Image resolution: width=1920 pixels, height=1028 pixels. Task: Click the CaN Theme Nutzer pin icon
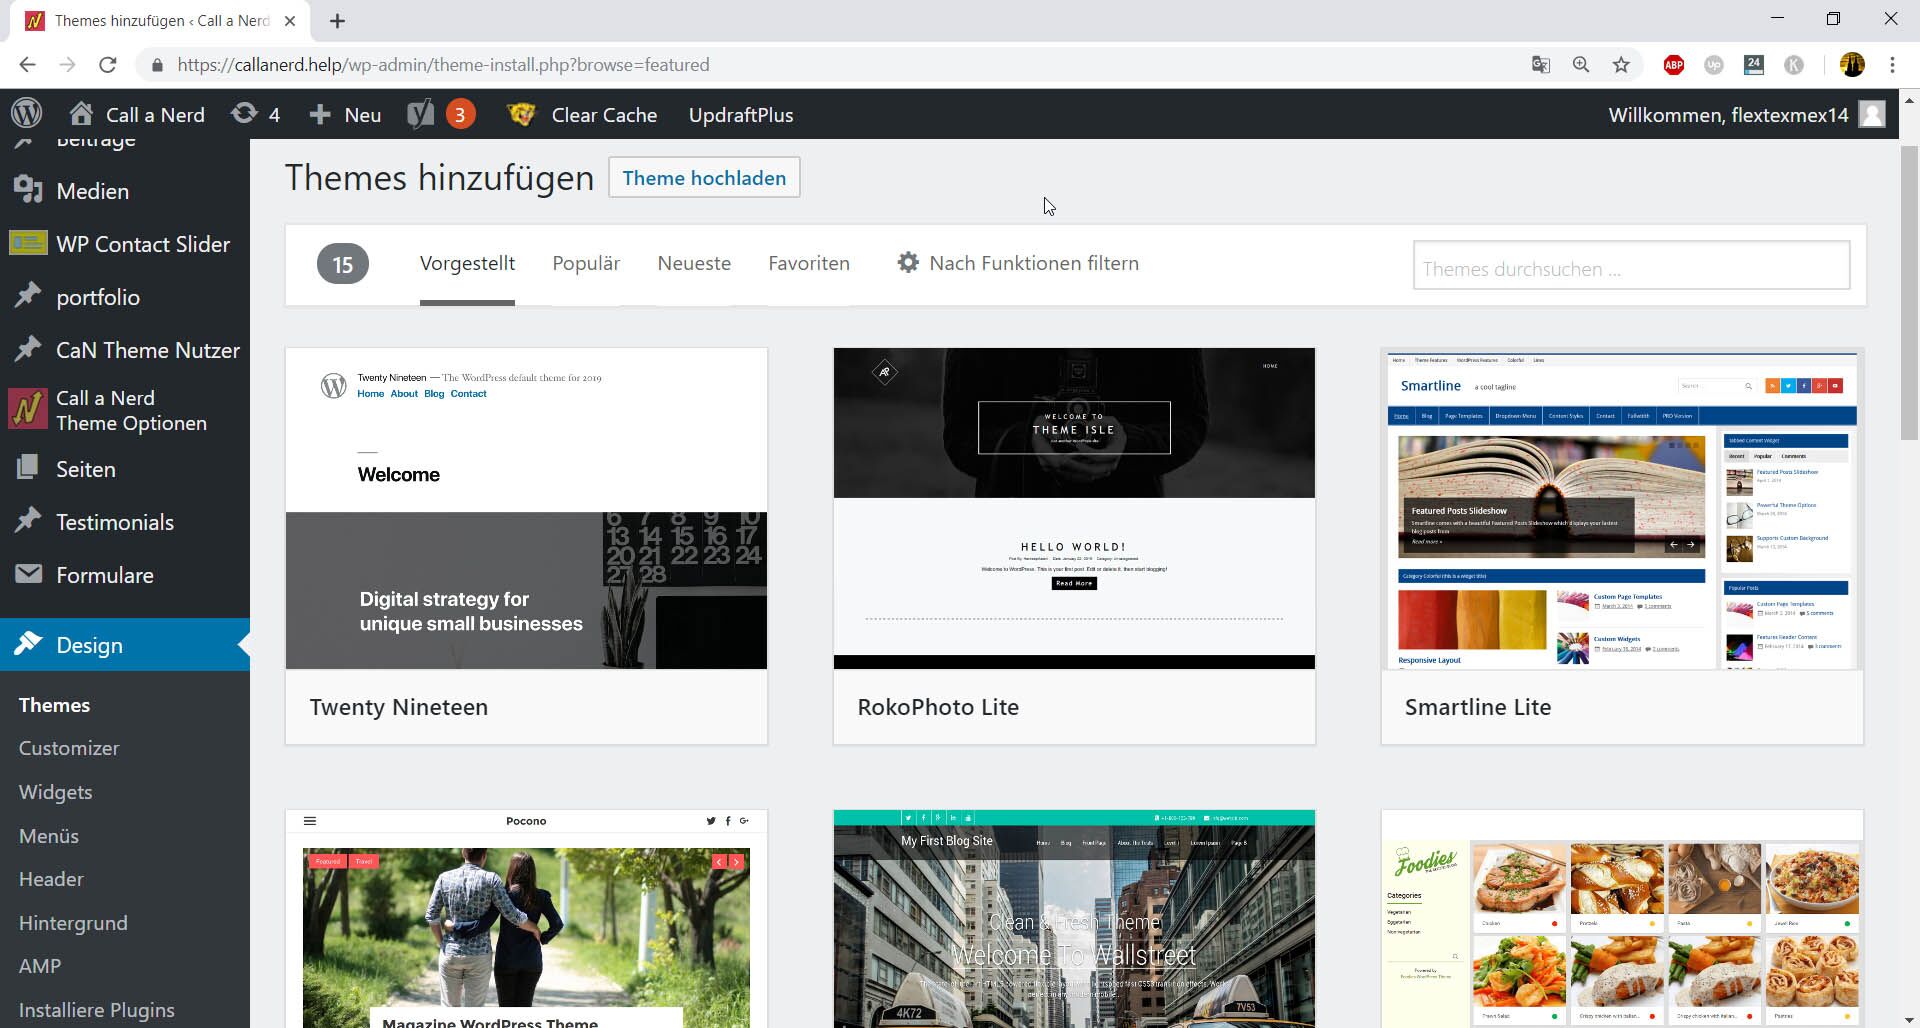click(x=28, y=349)
